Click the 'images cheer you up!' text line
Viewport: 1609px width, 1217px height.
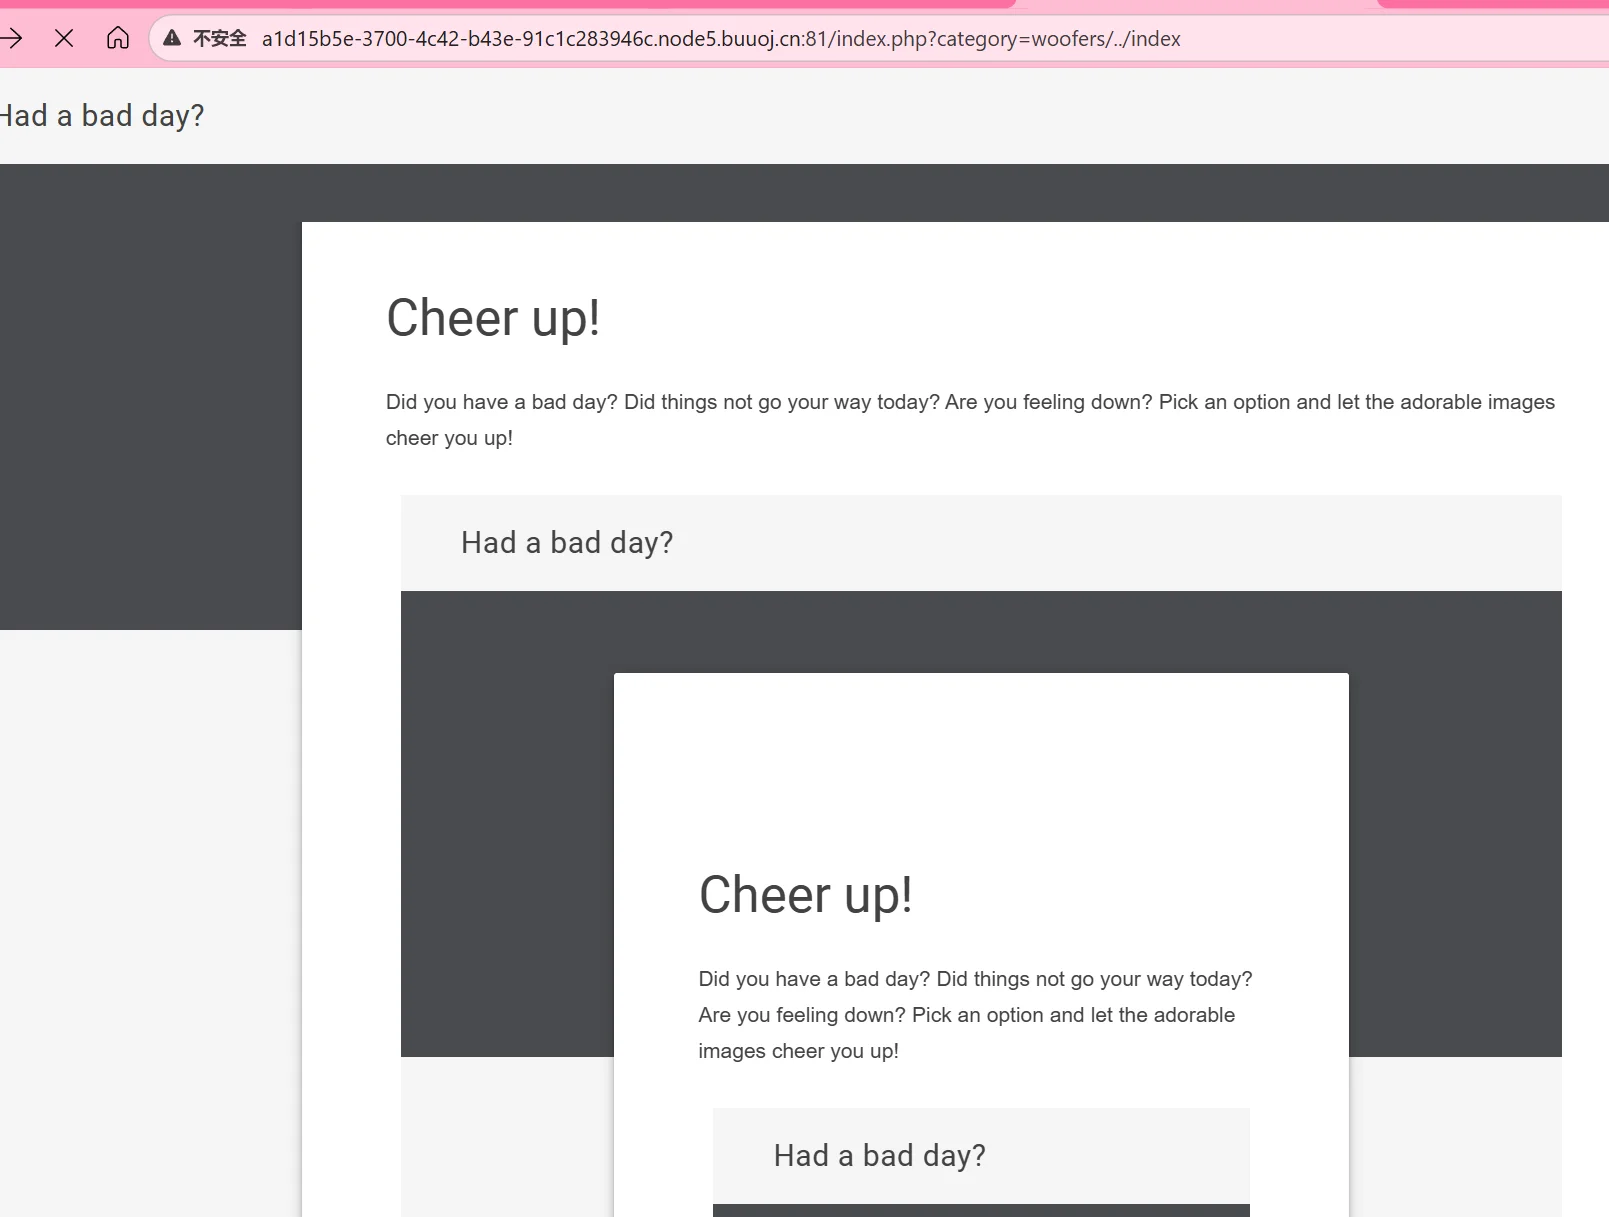pyautogui.click(x=798, y=1051)
